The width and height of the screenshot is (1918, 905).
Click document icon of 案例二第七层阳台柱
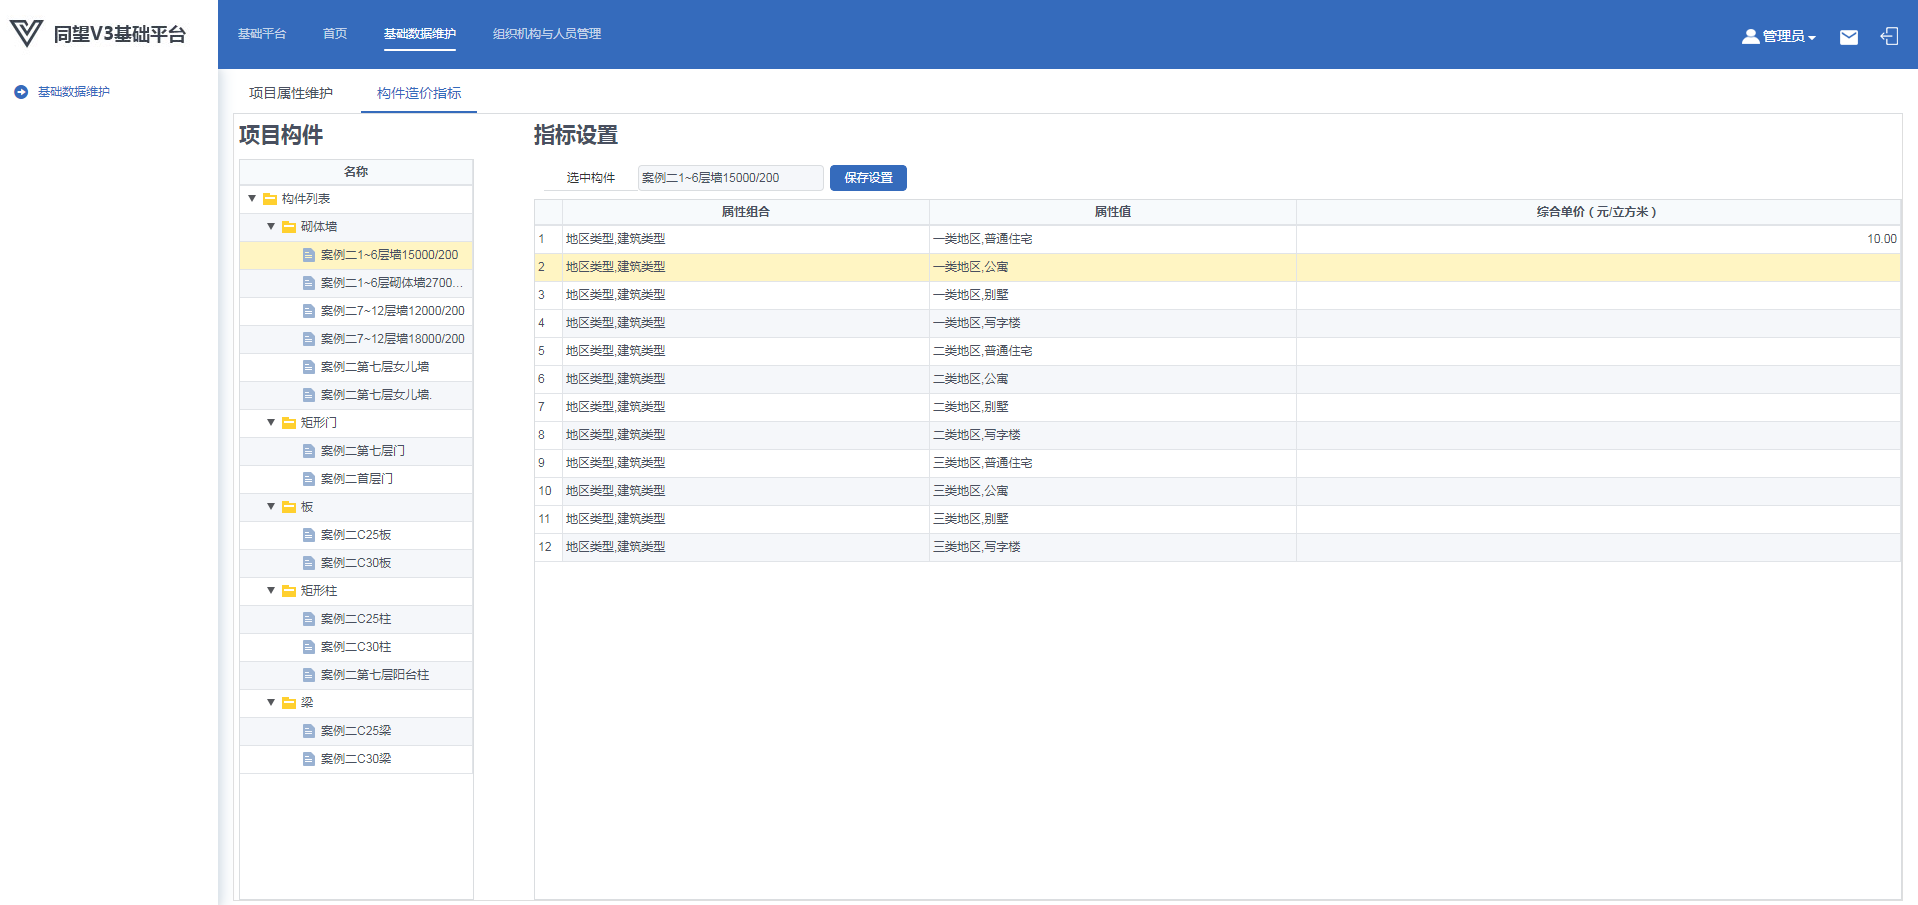(309, 675)
